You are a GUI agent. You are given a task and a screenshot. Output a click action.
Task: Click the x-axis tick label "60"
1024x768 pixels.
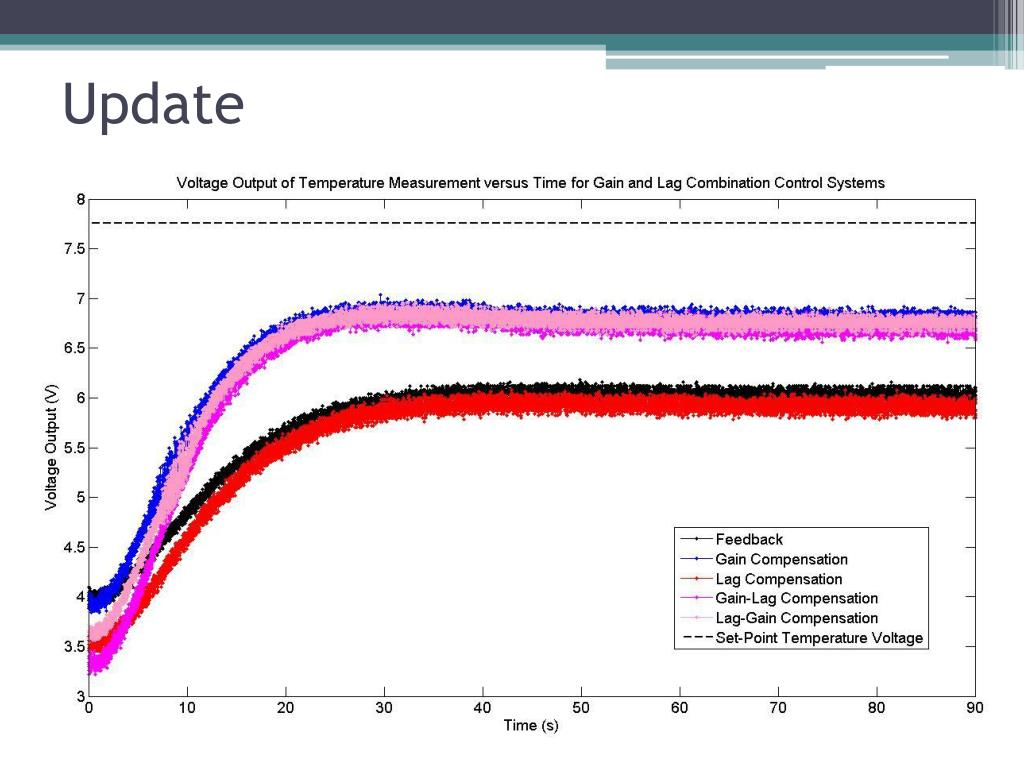[680, 708]
